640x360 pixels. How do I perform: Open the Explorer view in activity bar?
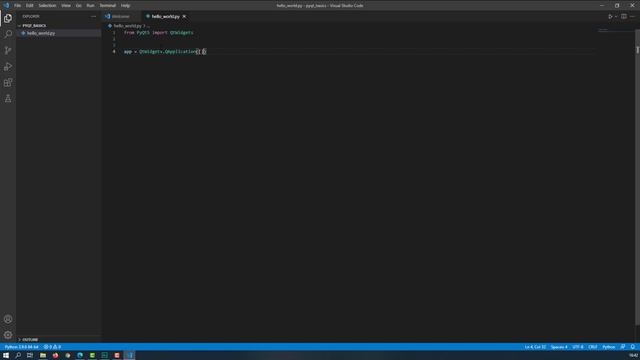[8, 18]
